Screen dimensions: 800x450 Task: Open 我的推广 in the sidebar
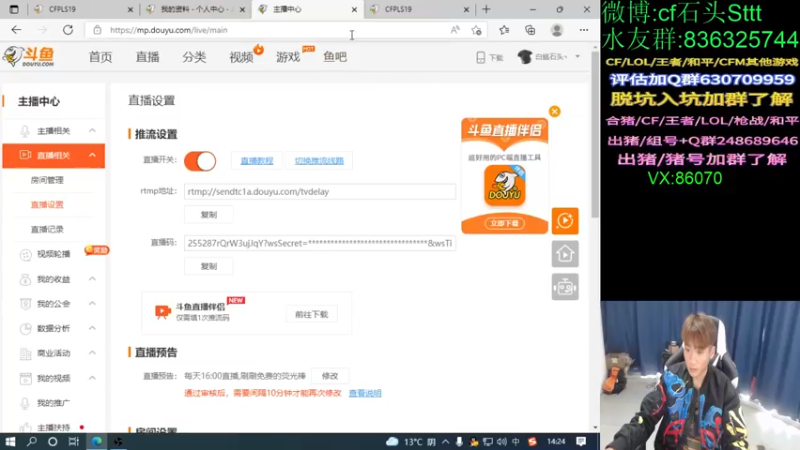point(54,403)
